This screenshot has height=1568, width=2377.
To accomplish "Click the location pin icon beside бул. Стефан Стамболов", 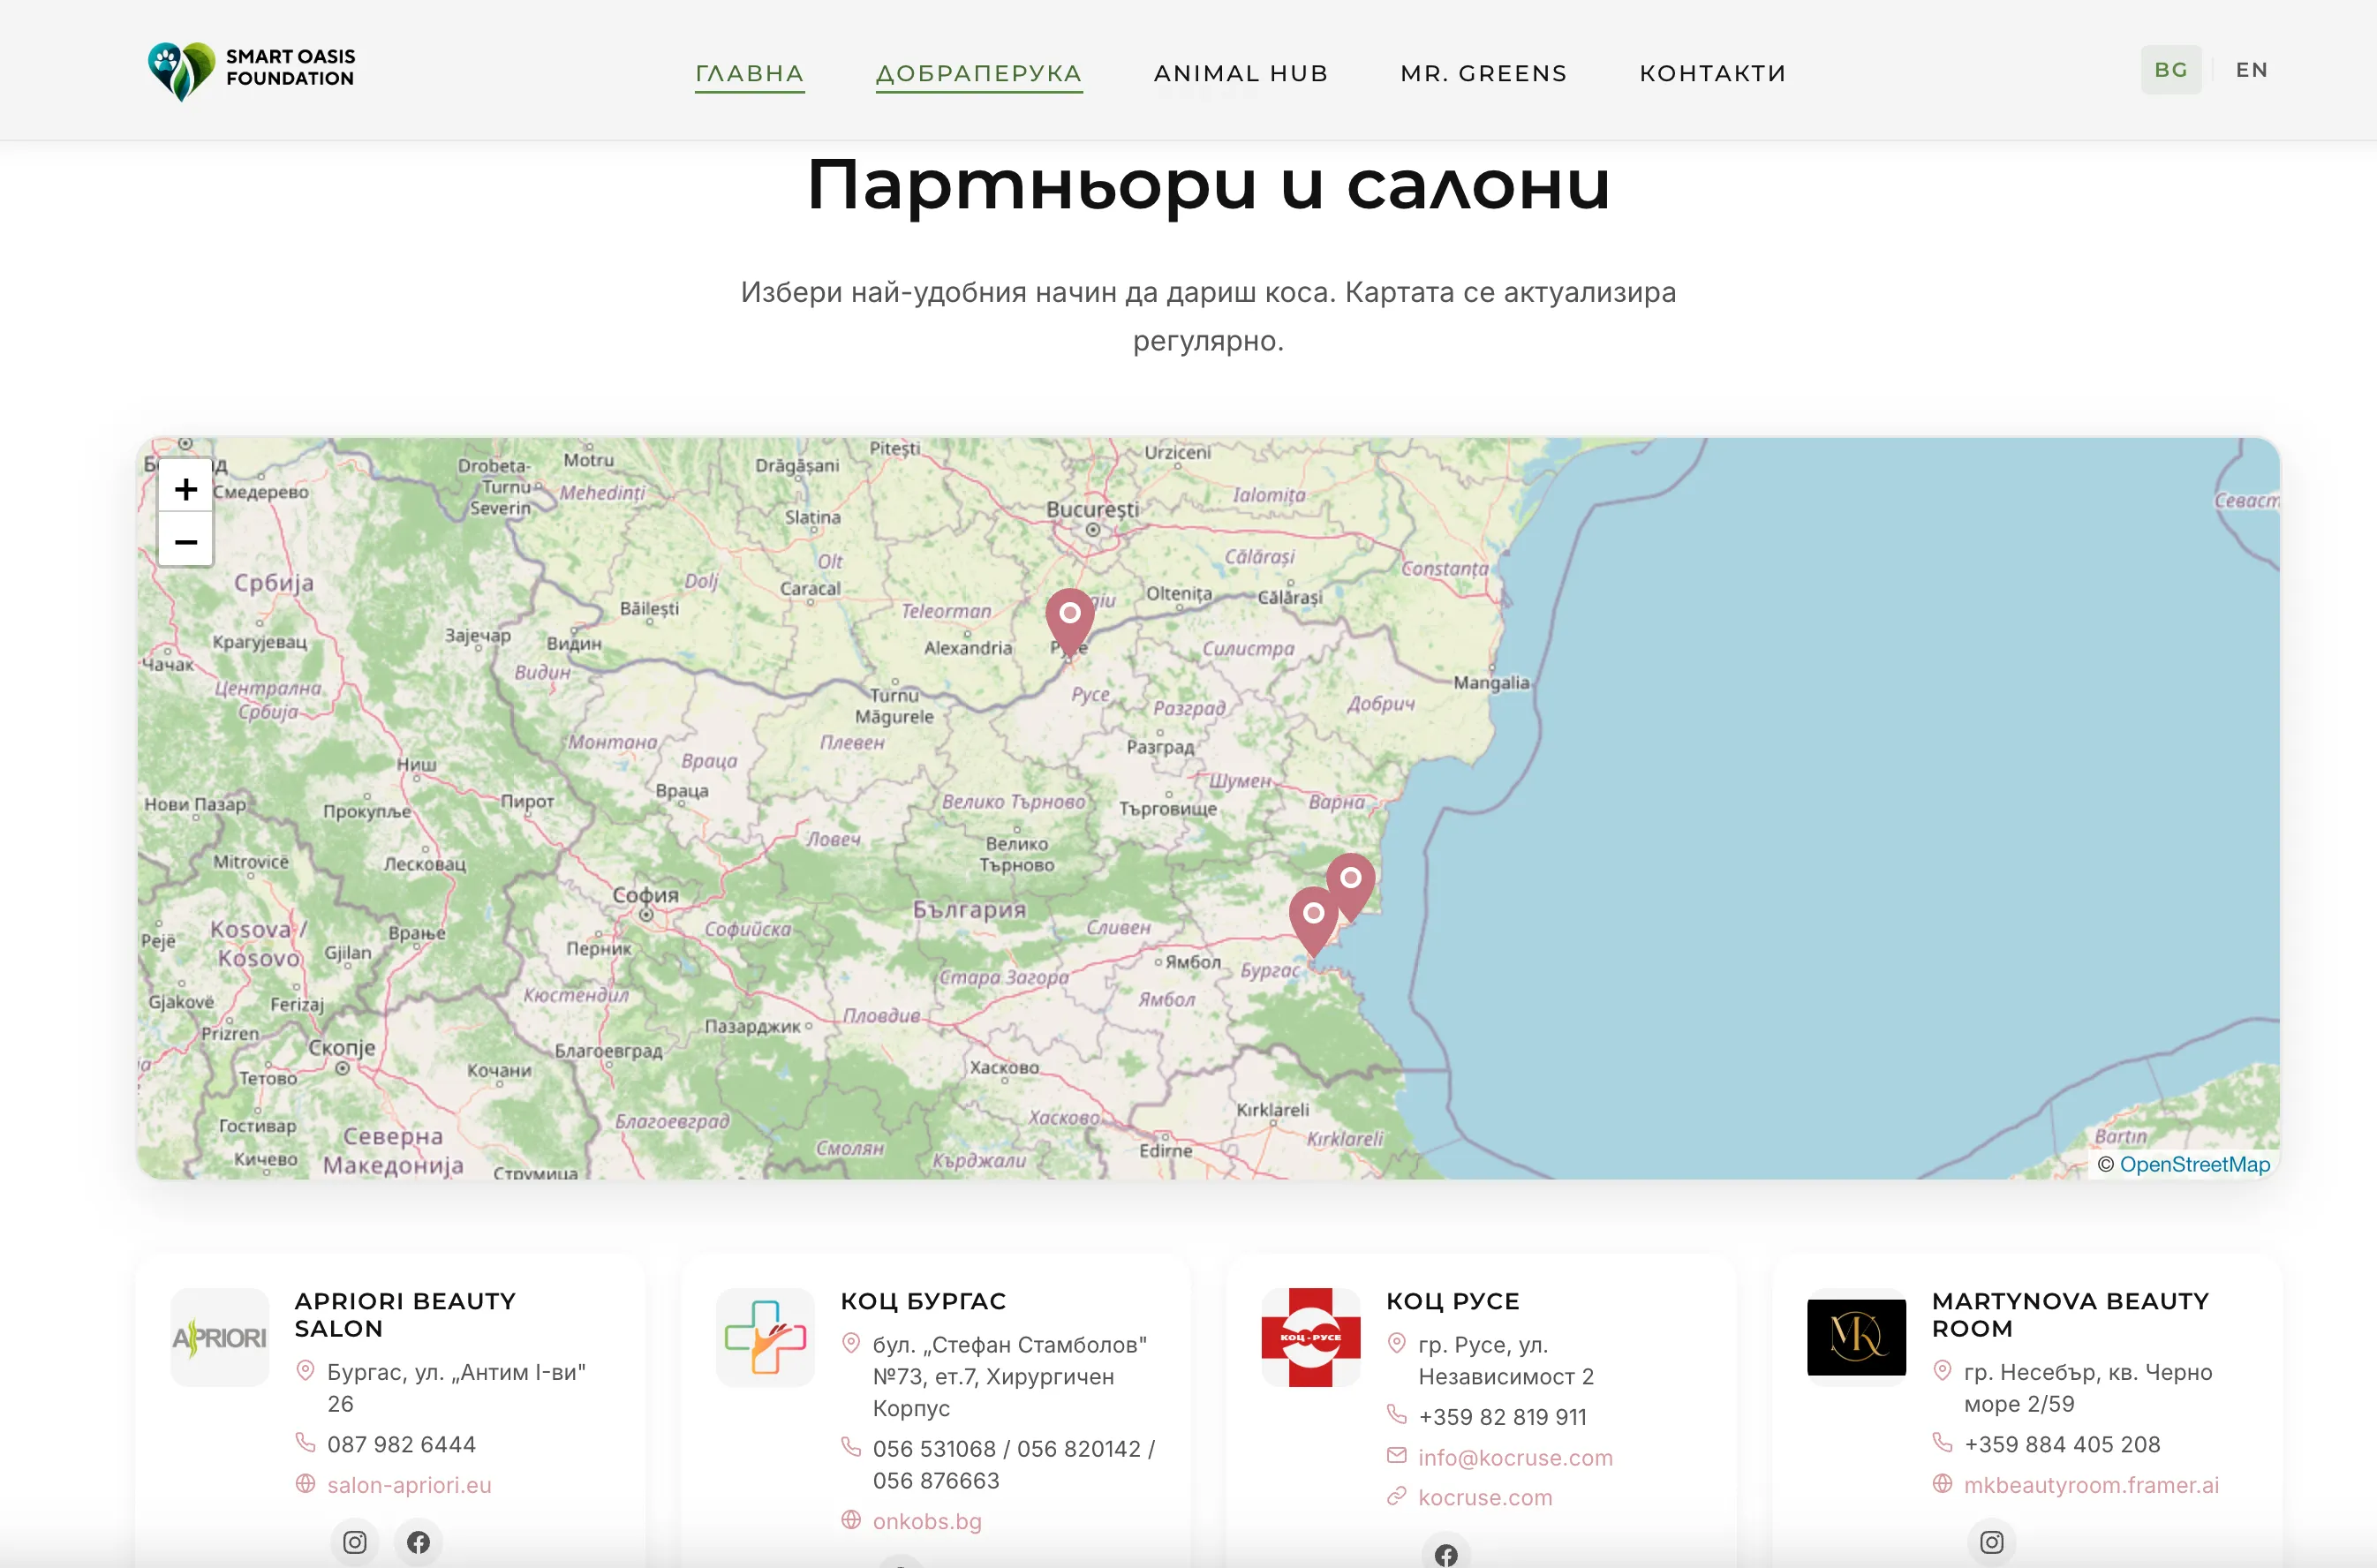I will tap(851, 1343).
